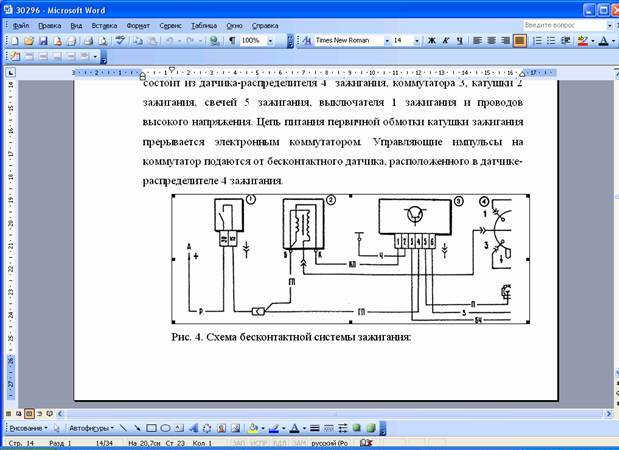Image resolution: width=619 pixels, height=450 pixels.
Task: Open a file with the folder icon
Action: tap(28, 41)
